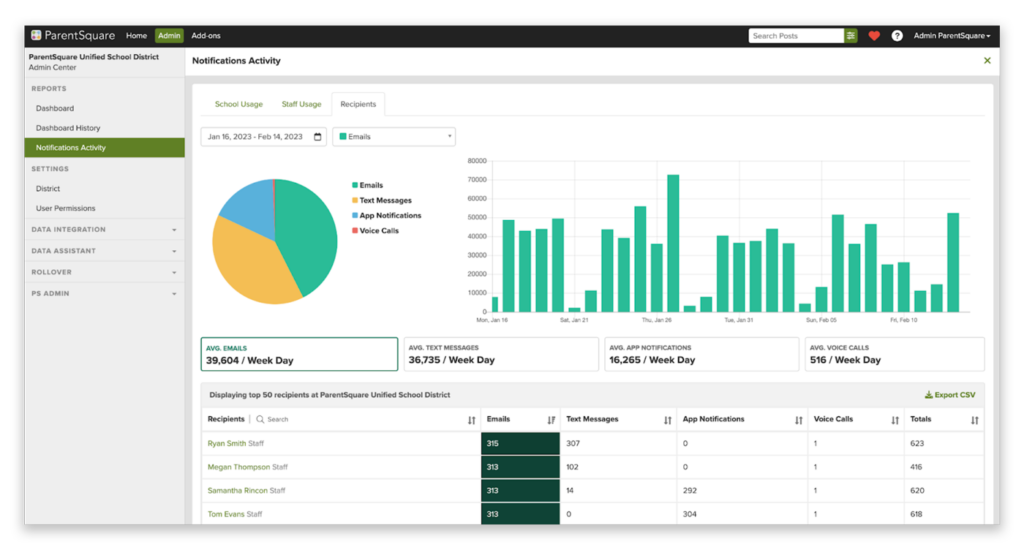Viewport: 1024px width, 550px height.
Task: Click the ParentSquare logo icon
Action: [36, 35]
